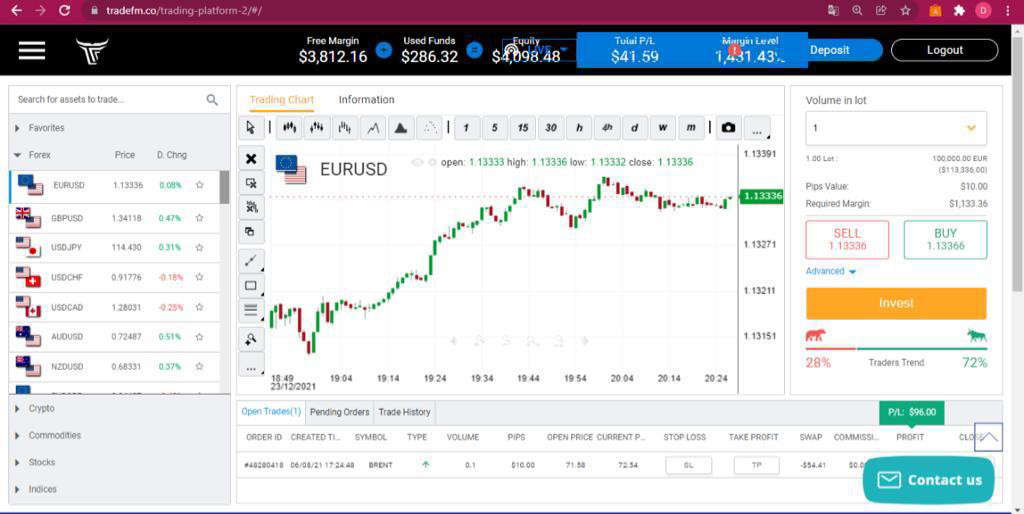The image size is (1024, 514).
Task: Open the hamburger main menu
Action: pyautogui.click(x=32, y=50)
